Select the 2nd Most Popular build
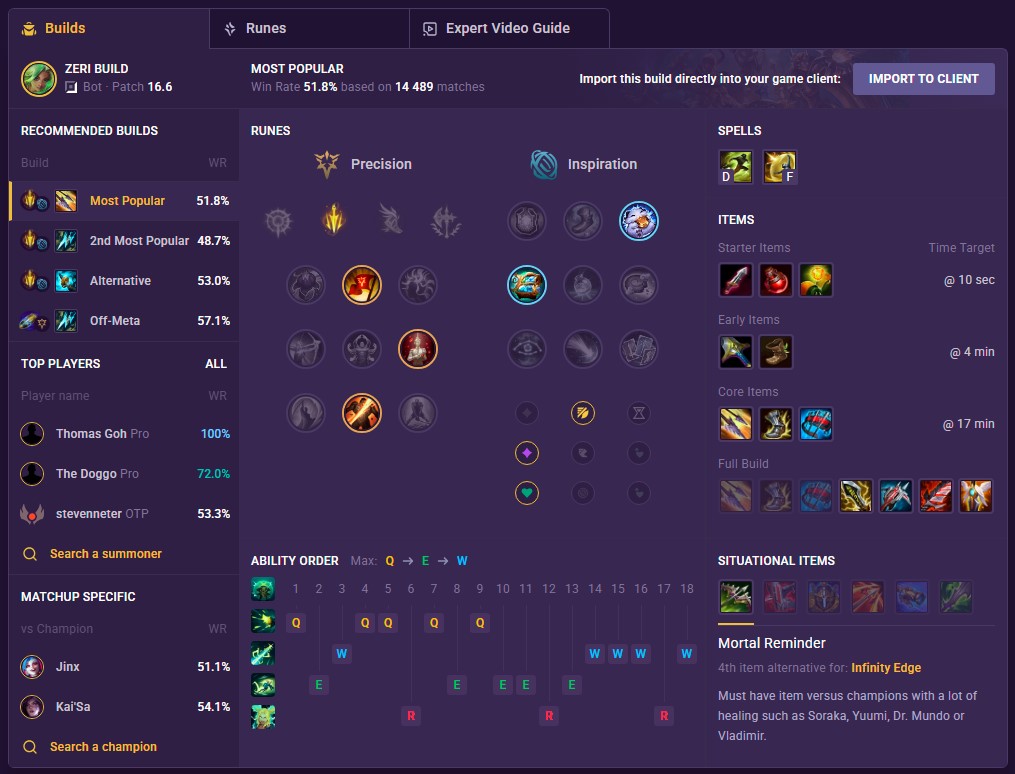 point(124,241)
